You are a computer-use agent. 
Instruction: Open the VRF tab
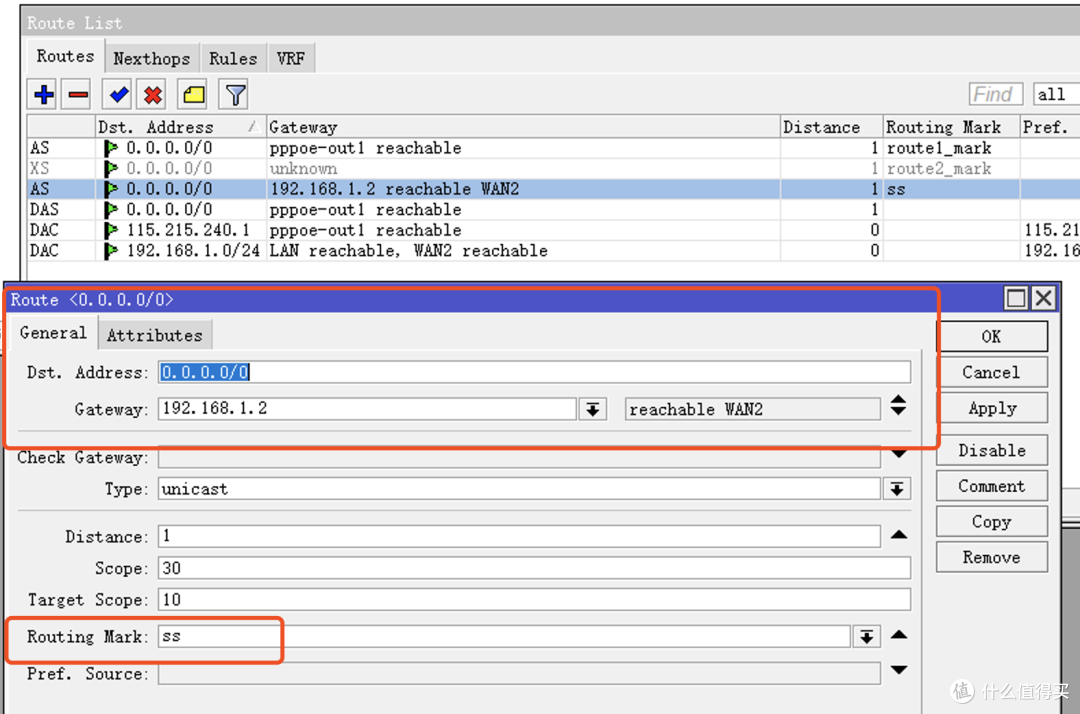290,58
